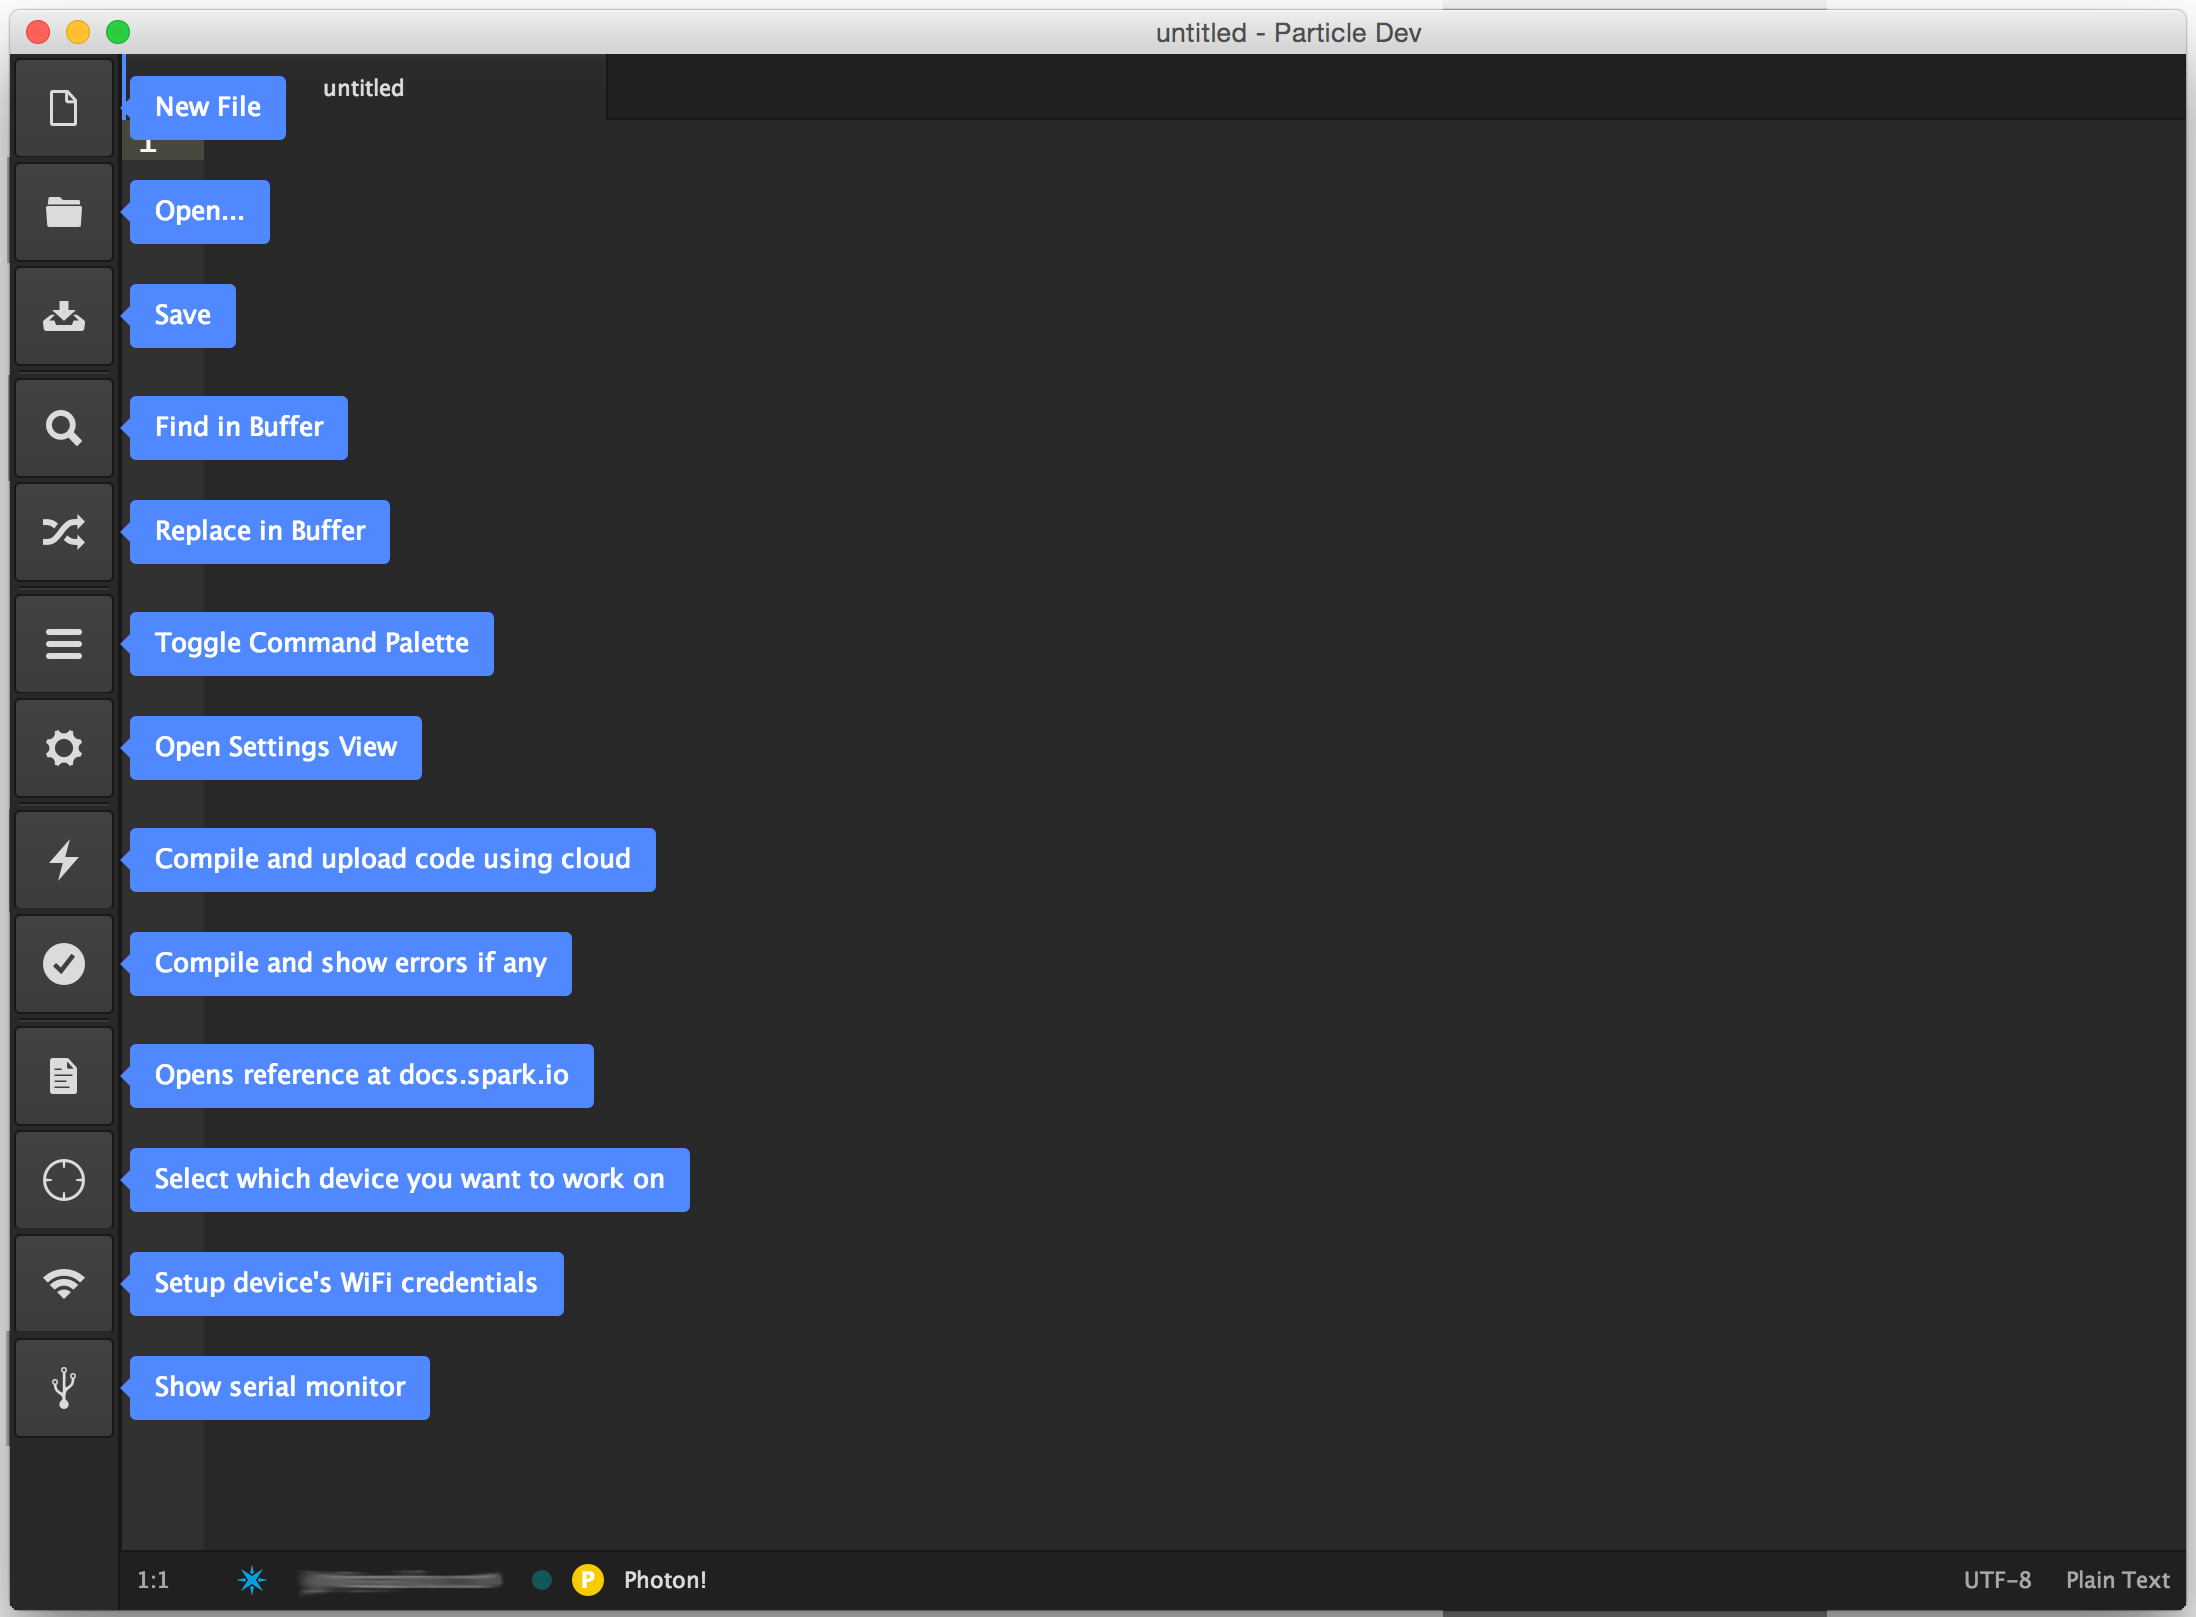This screenshot has width=2196, height=1617.
Task: Click the blurred username in status bar
Action: pos(401,1580)
